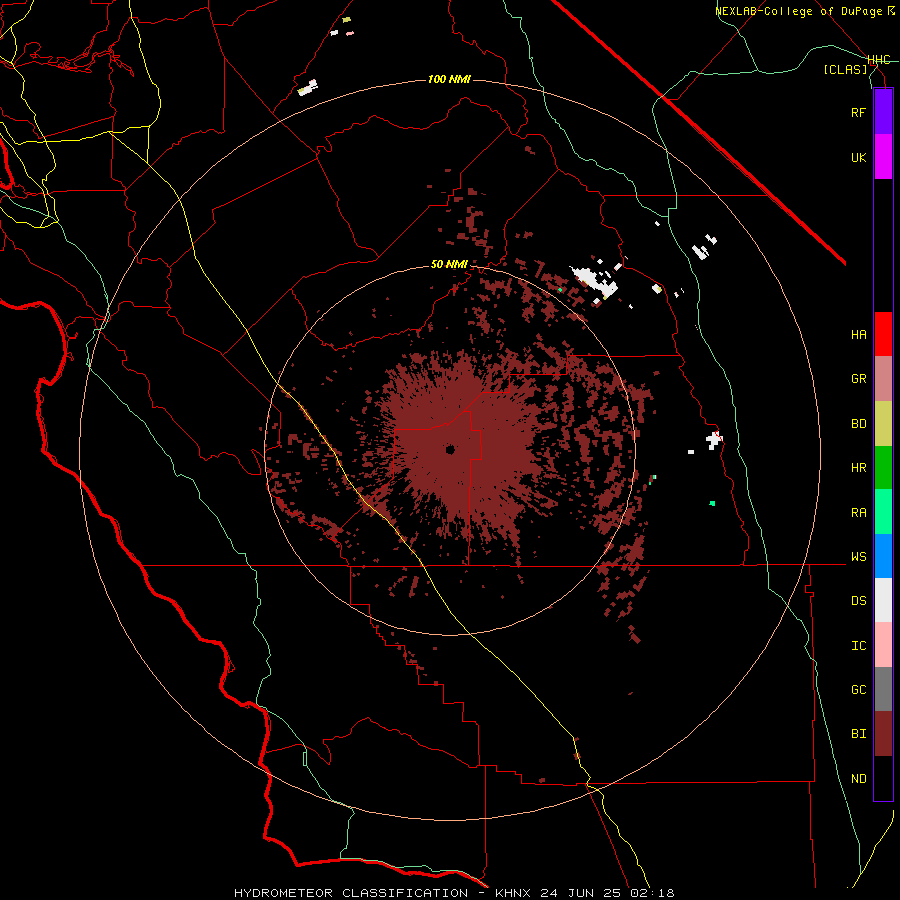This screenshot has width=900, height=900.
Task: Click the HHC product code label
Action: [879, 60]
